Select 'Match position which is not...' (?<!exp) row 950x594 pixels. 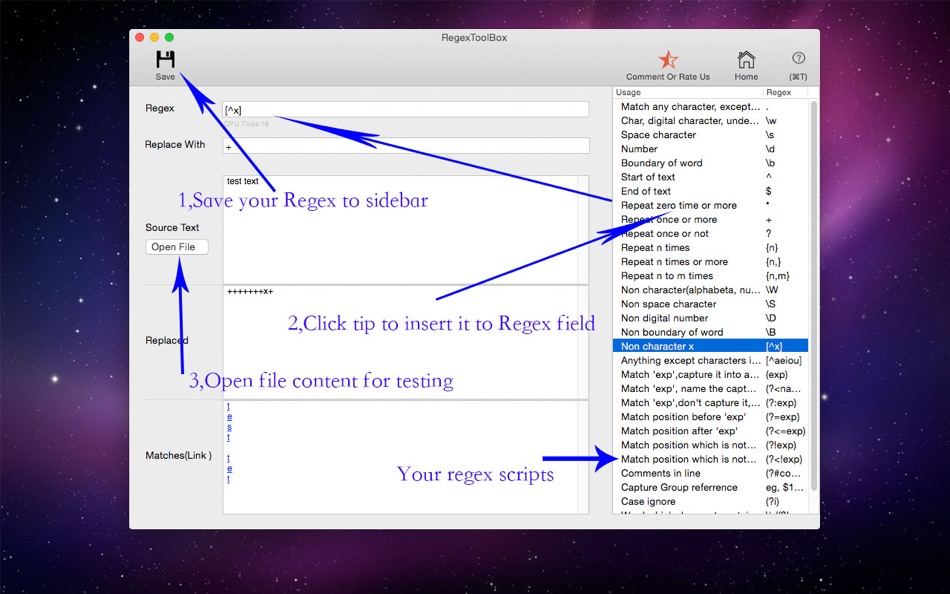click(710, 459)
